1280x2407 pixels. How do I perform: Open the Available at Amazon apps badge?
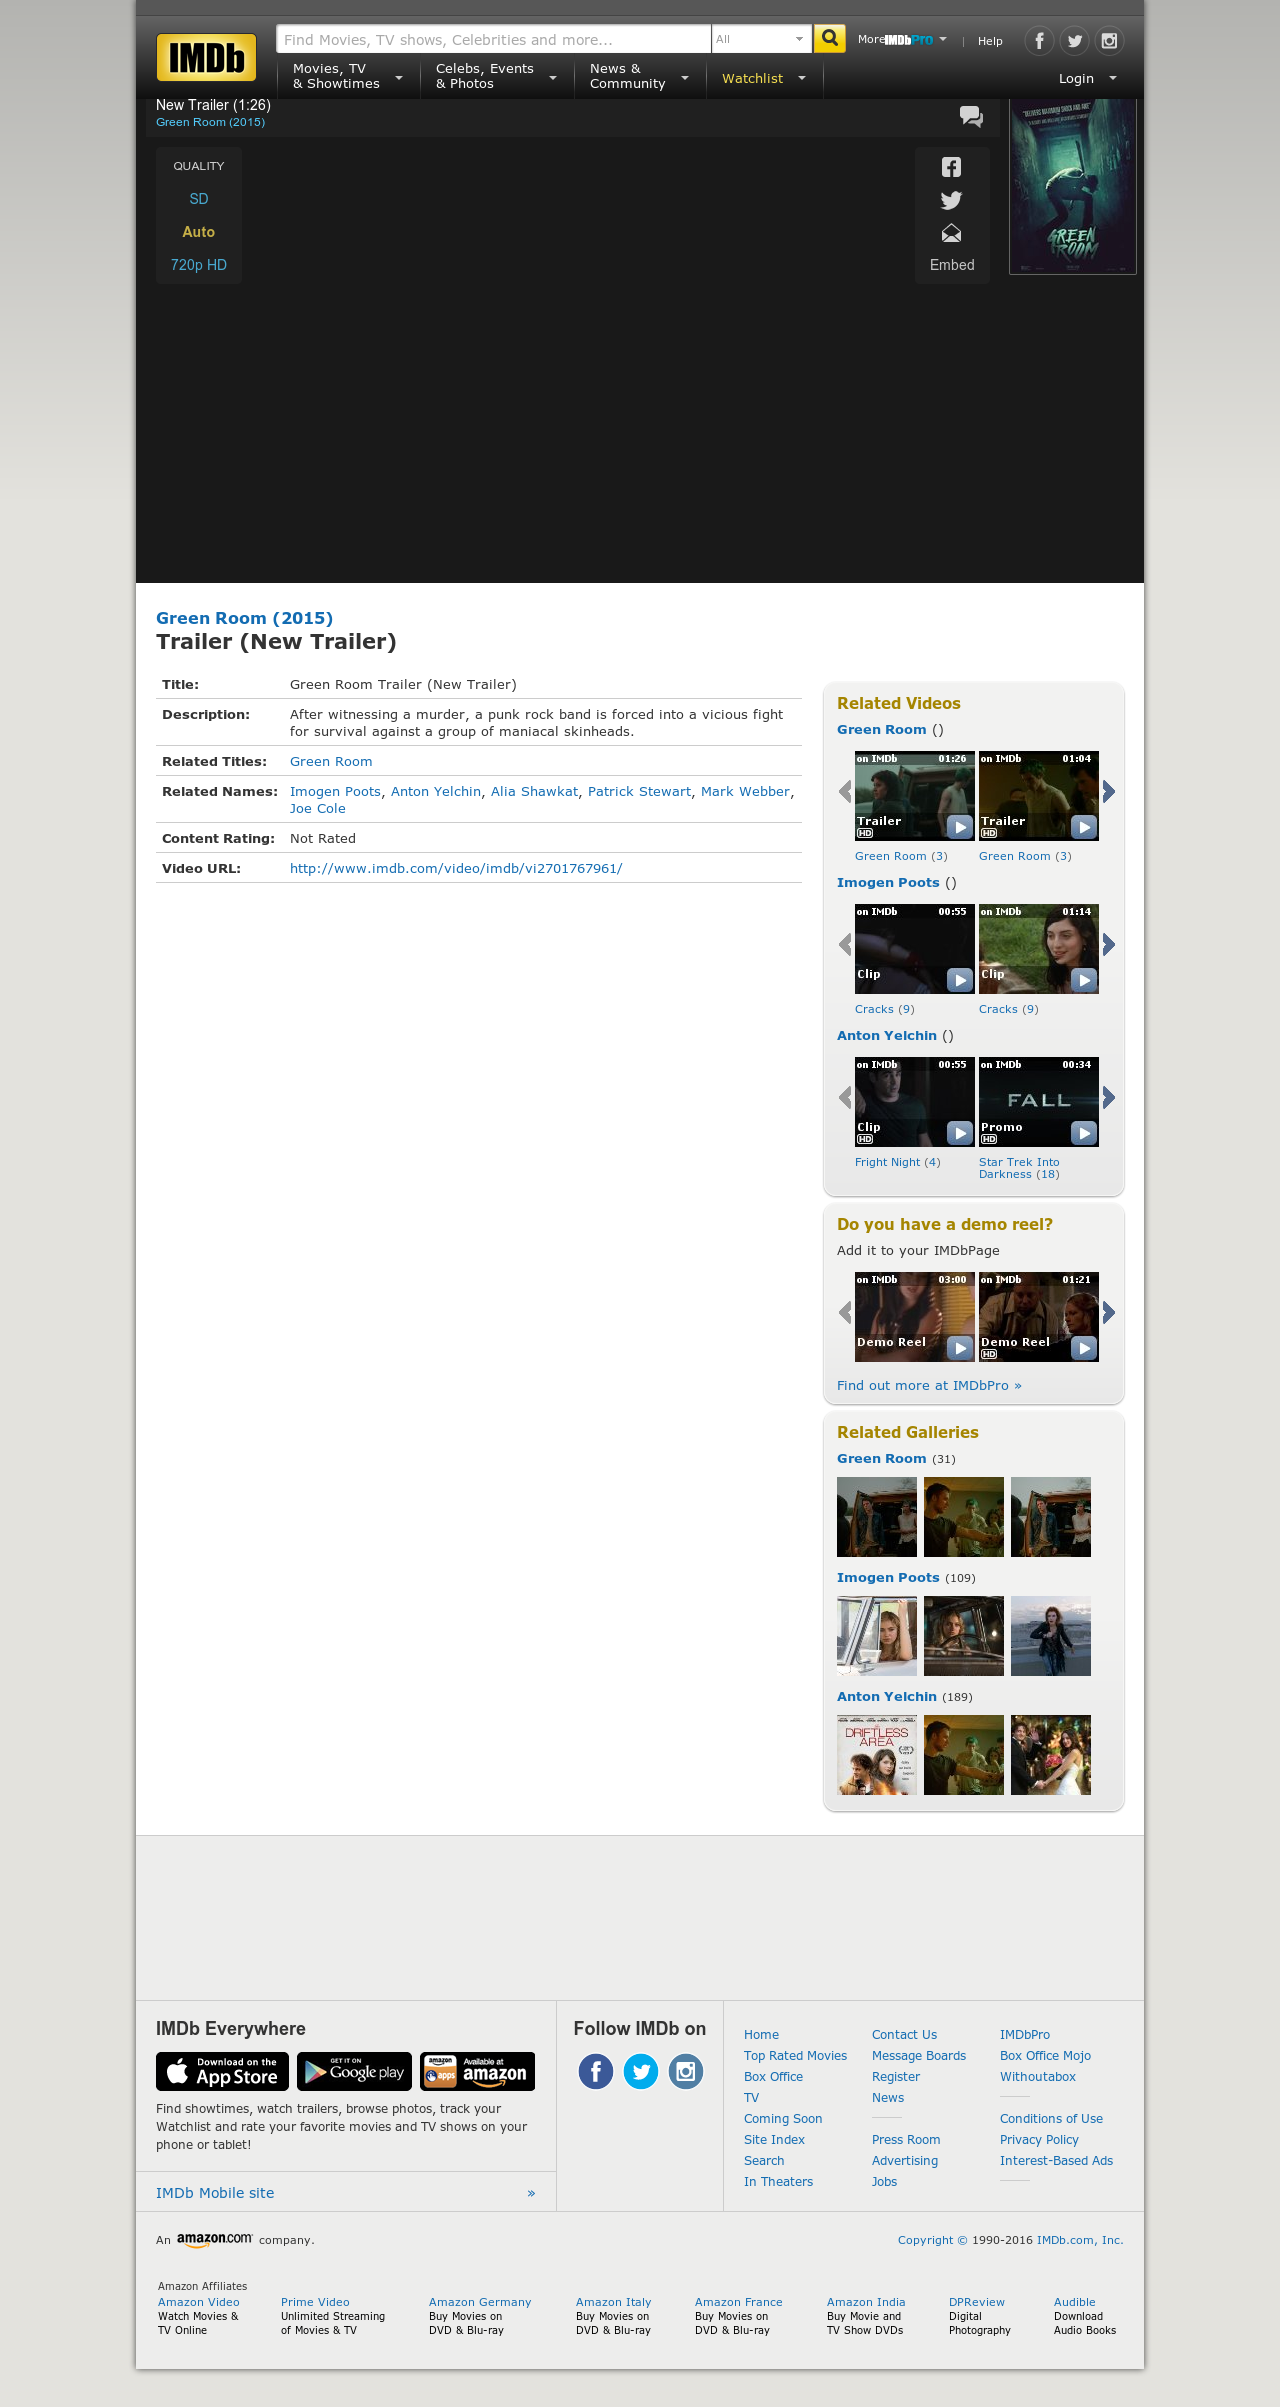click(477, 2071)
